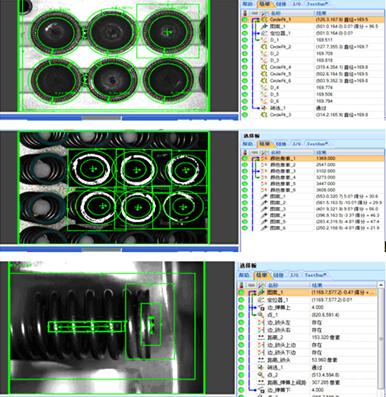
Task: Click green status light beside 点_2
Action: click(x=241, y=375)
